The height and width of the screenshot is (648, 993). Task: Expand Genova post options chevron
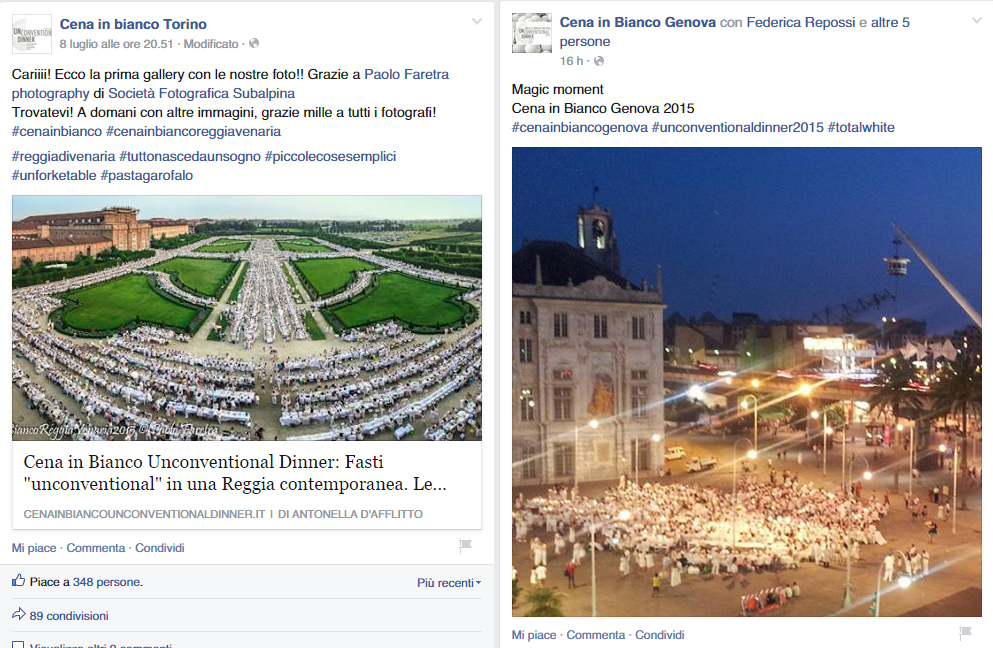coord(977,20)
